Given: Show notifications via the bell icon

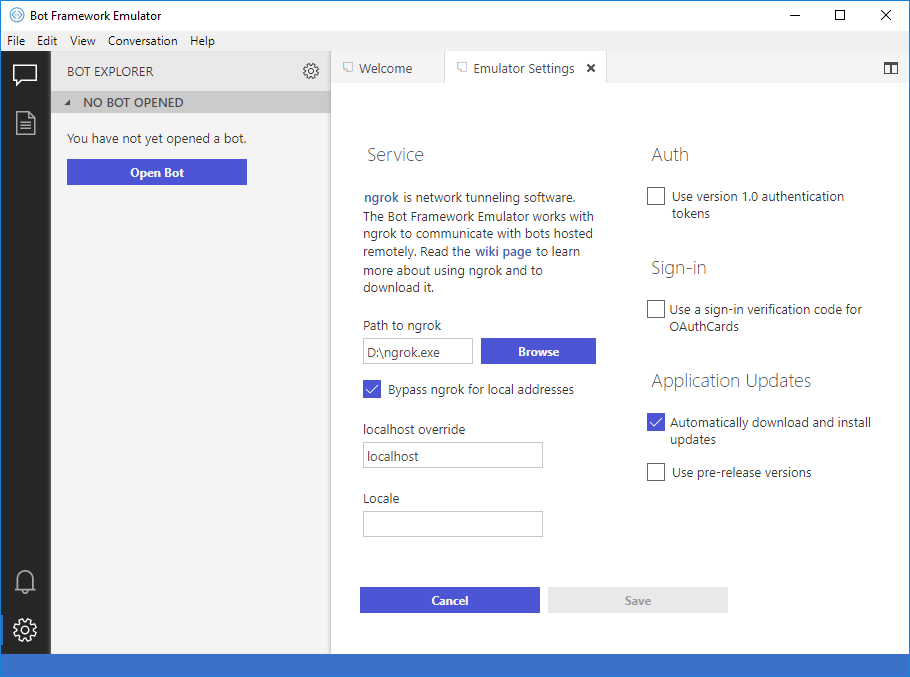Looking at the screenshot, I should point(25,582).
